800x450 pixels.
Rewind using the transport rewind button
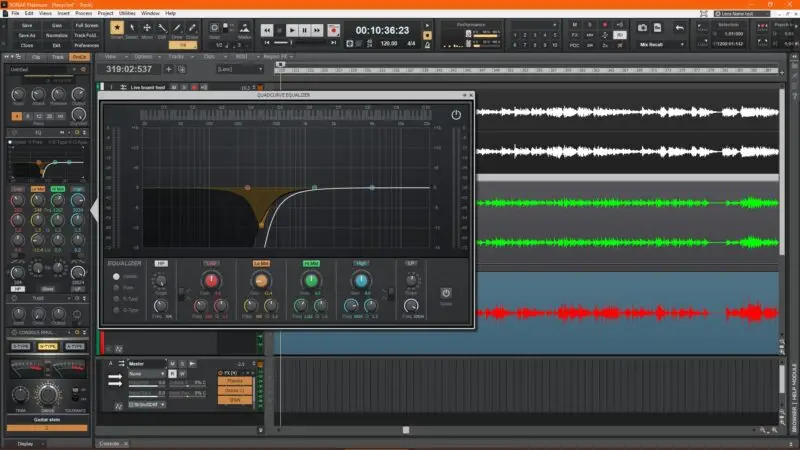pyautogui.click(x=268, y=31)
